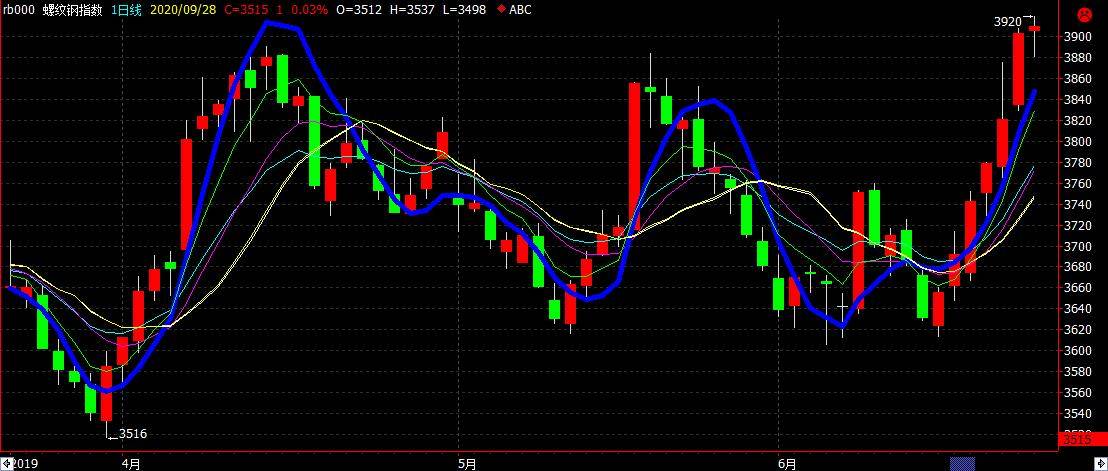Click the 3740 price axis label
This screenshot has height=471, width=1108.
[1079, 204]
